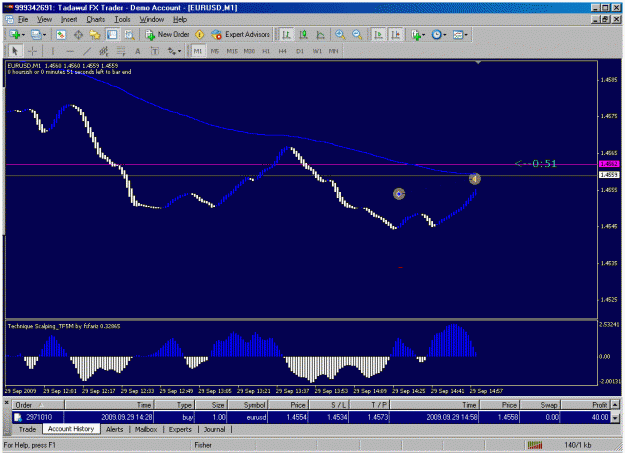
Task: Open the Strategy Tester magnifier icon
Action: click(x=129, y=35)
